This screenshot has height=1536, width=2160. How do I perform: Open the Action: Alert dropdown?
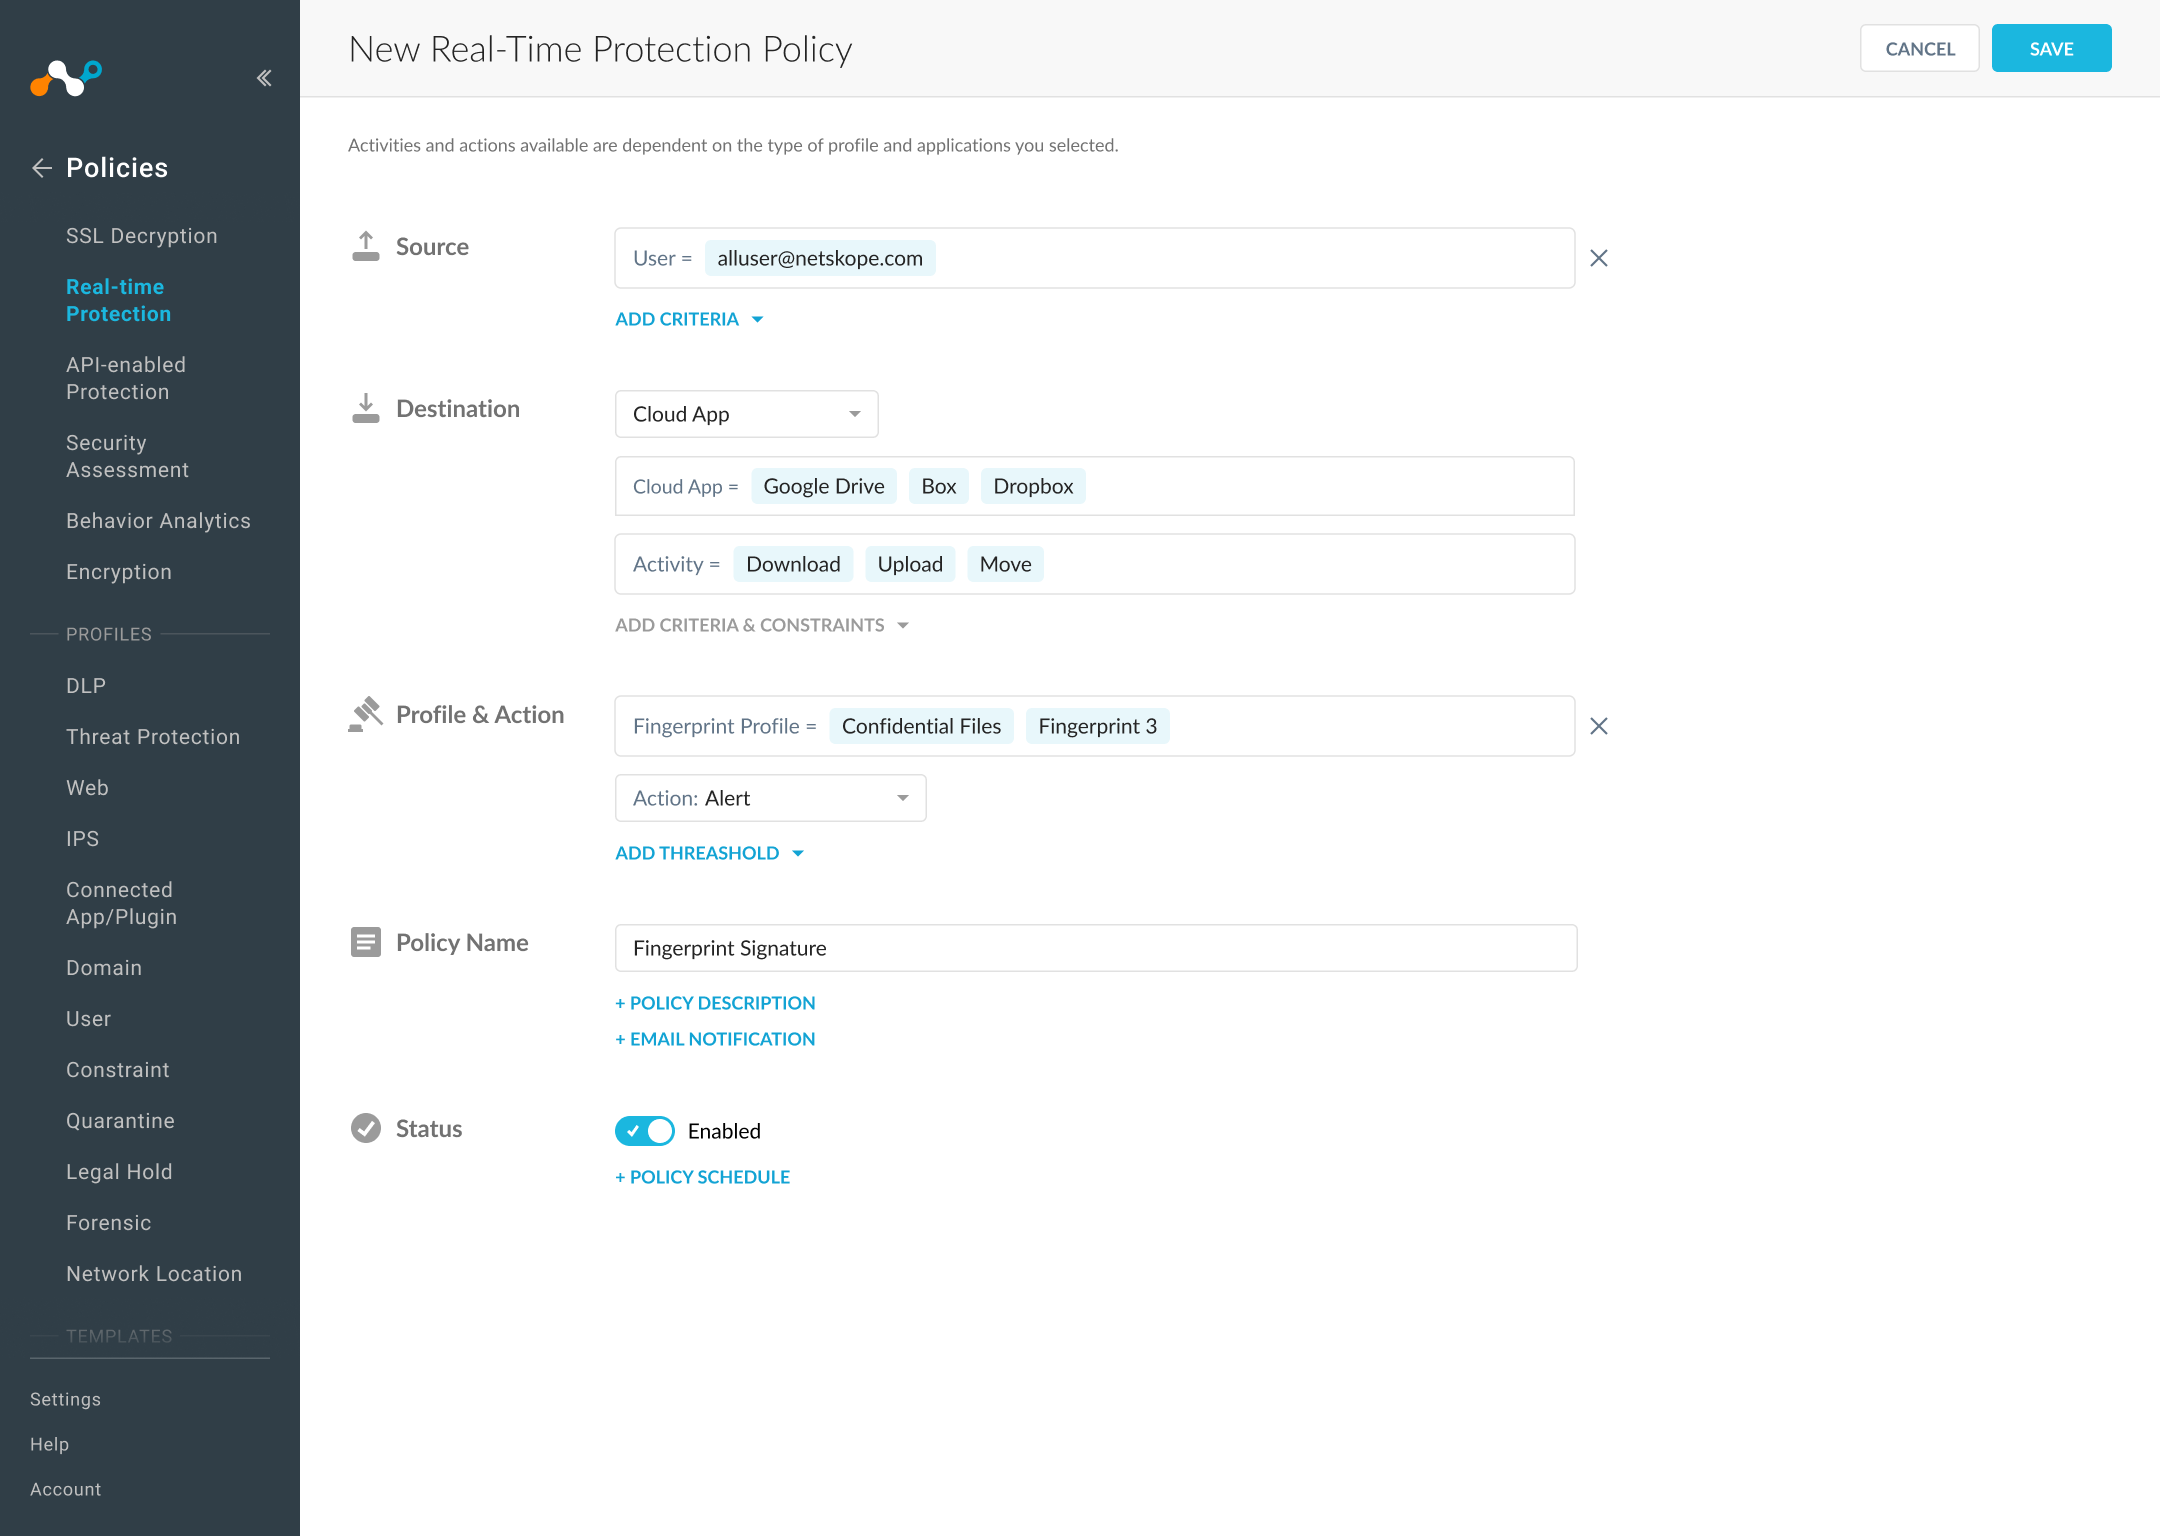click(x=770, y=798)
